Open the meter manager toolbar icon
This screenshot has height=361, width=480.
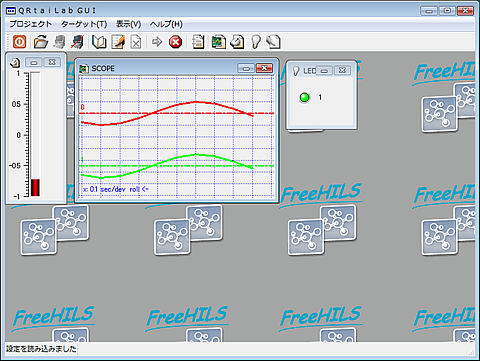coord(237,42)
